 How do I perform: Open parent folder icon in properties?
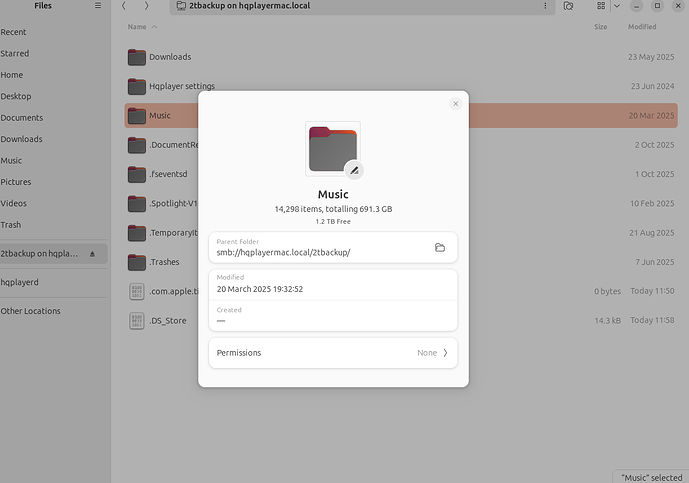(440, 247)
